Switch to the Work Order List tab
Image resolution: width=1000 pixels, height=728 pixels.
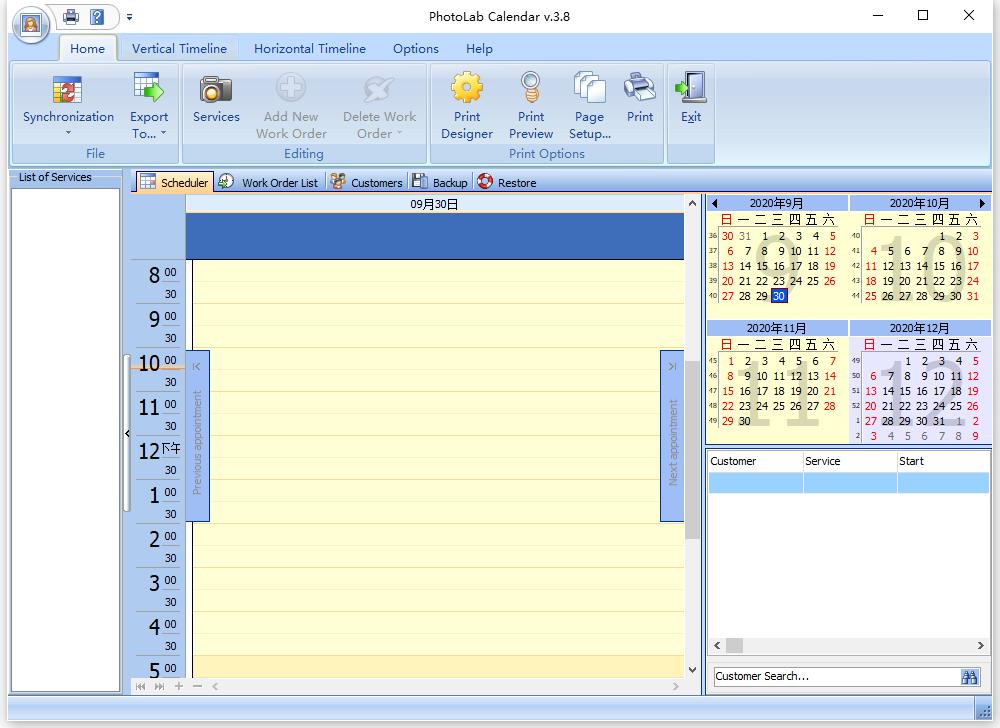click(x=277, y=182)
